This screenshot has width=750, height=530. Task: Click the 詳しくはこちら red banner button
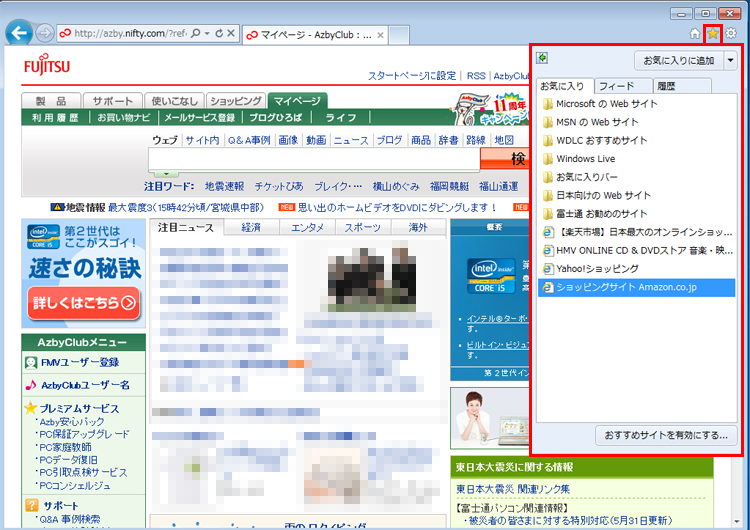(x=84, y=303)
